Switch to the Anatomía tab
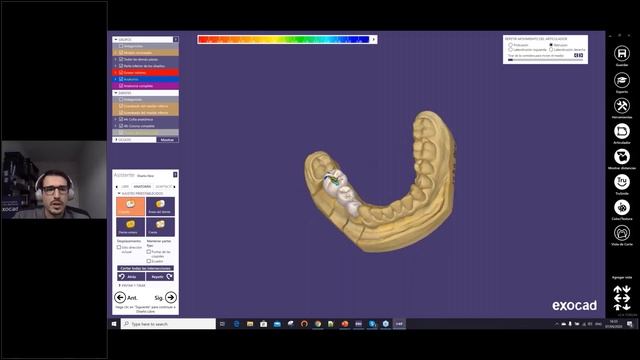The width and height of the screenshot is (640, 360). 142,187
